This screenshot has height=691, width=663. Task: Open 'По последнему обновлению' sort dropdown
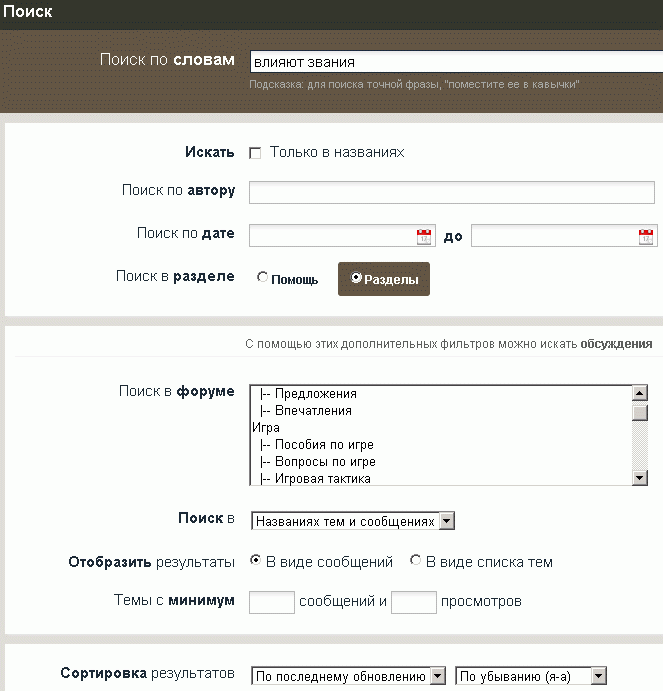(348, 676)
